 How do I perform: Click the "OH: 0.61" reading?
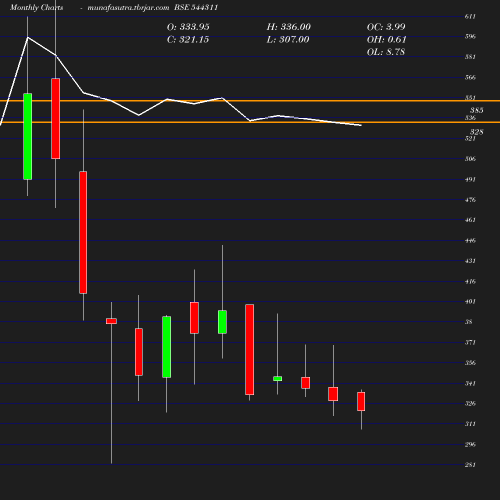coord(387,39)
